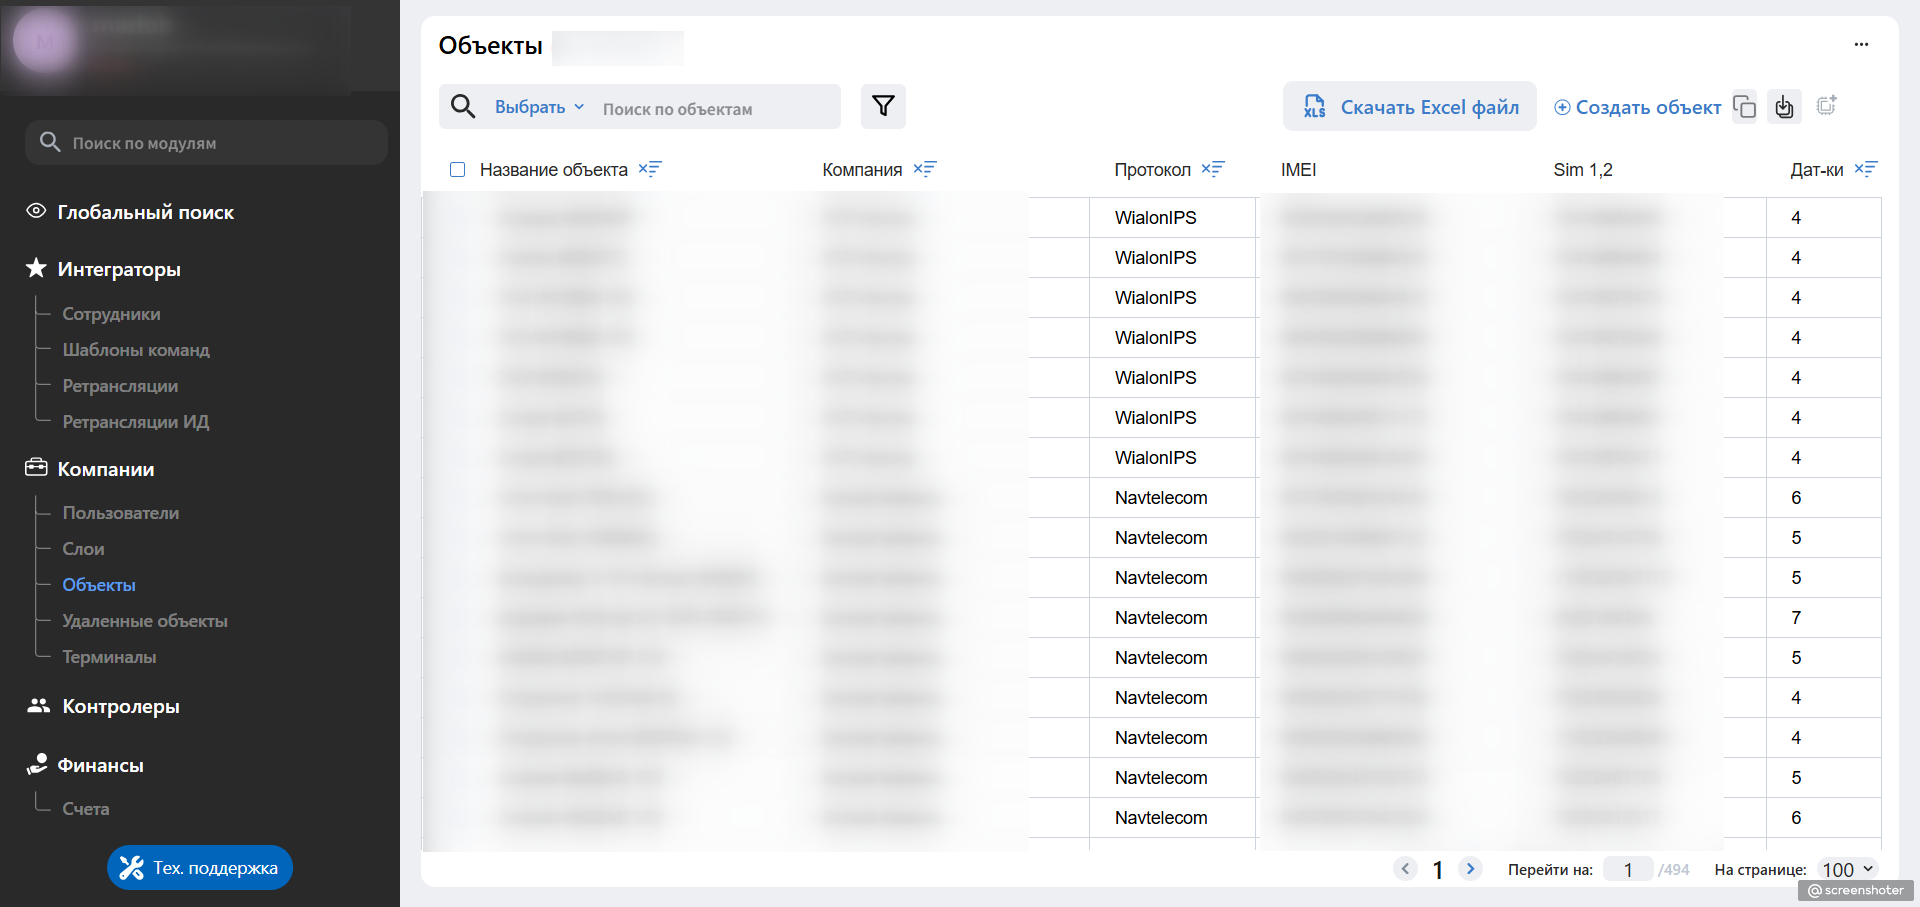
Task: Open Терминалы menu item
Action: [x=109, y=657]
